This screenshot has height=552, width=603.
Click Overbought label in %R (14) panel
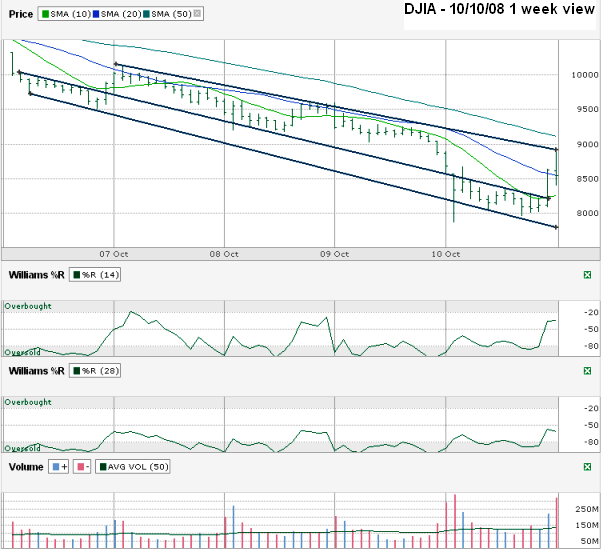[28, 306]
